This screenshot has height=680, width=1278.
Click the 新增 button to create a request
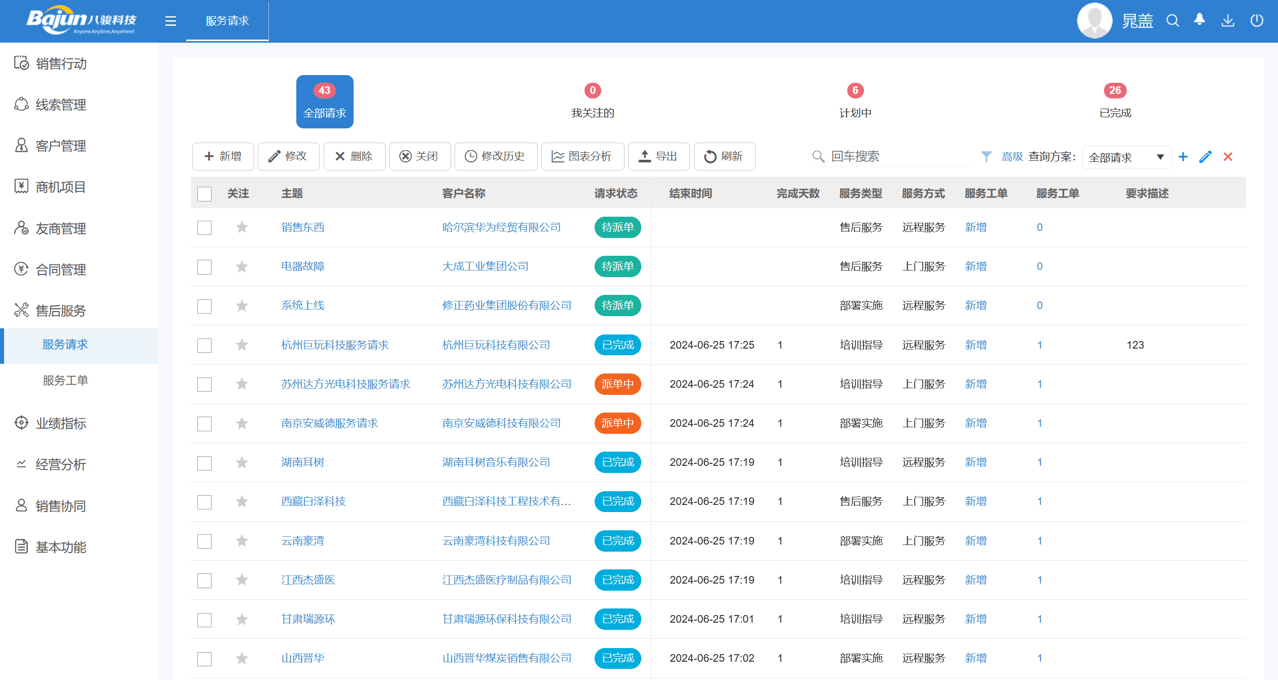222,156
